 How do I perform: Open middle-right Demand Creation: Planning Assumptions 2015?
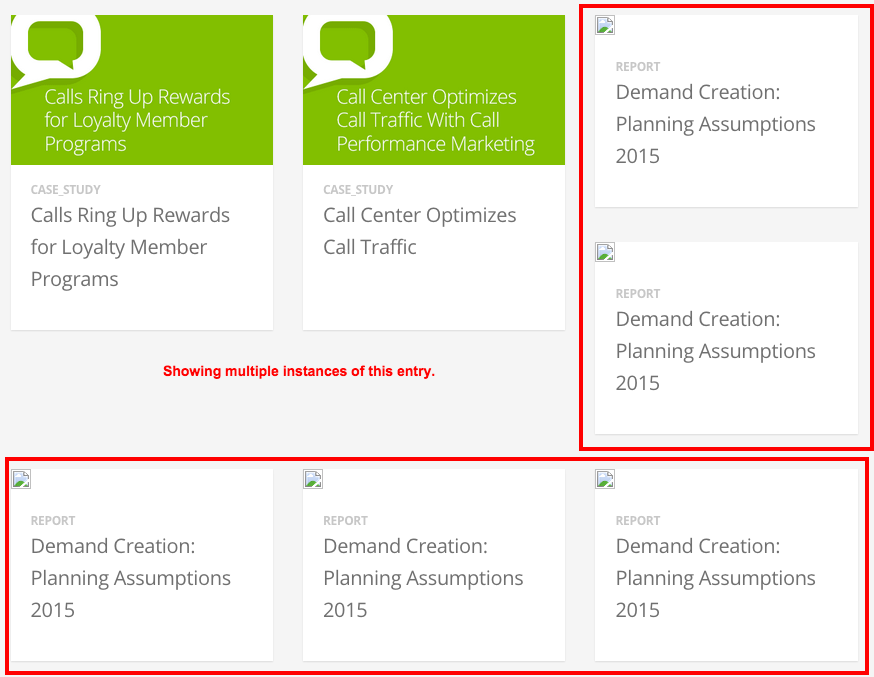click(715, 351)
